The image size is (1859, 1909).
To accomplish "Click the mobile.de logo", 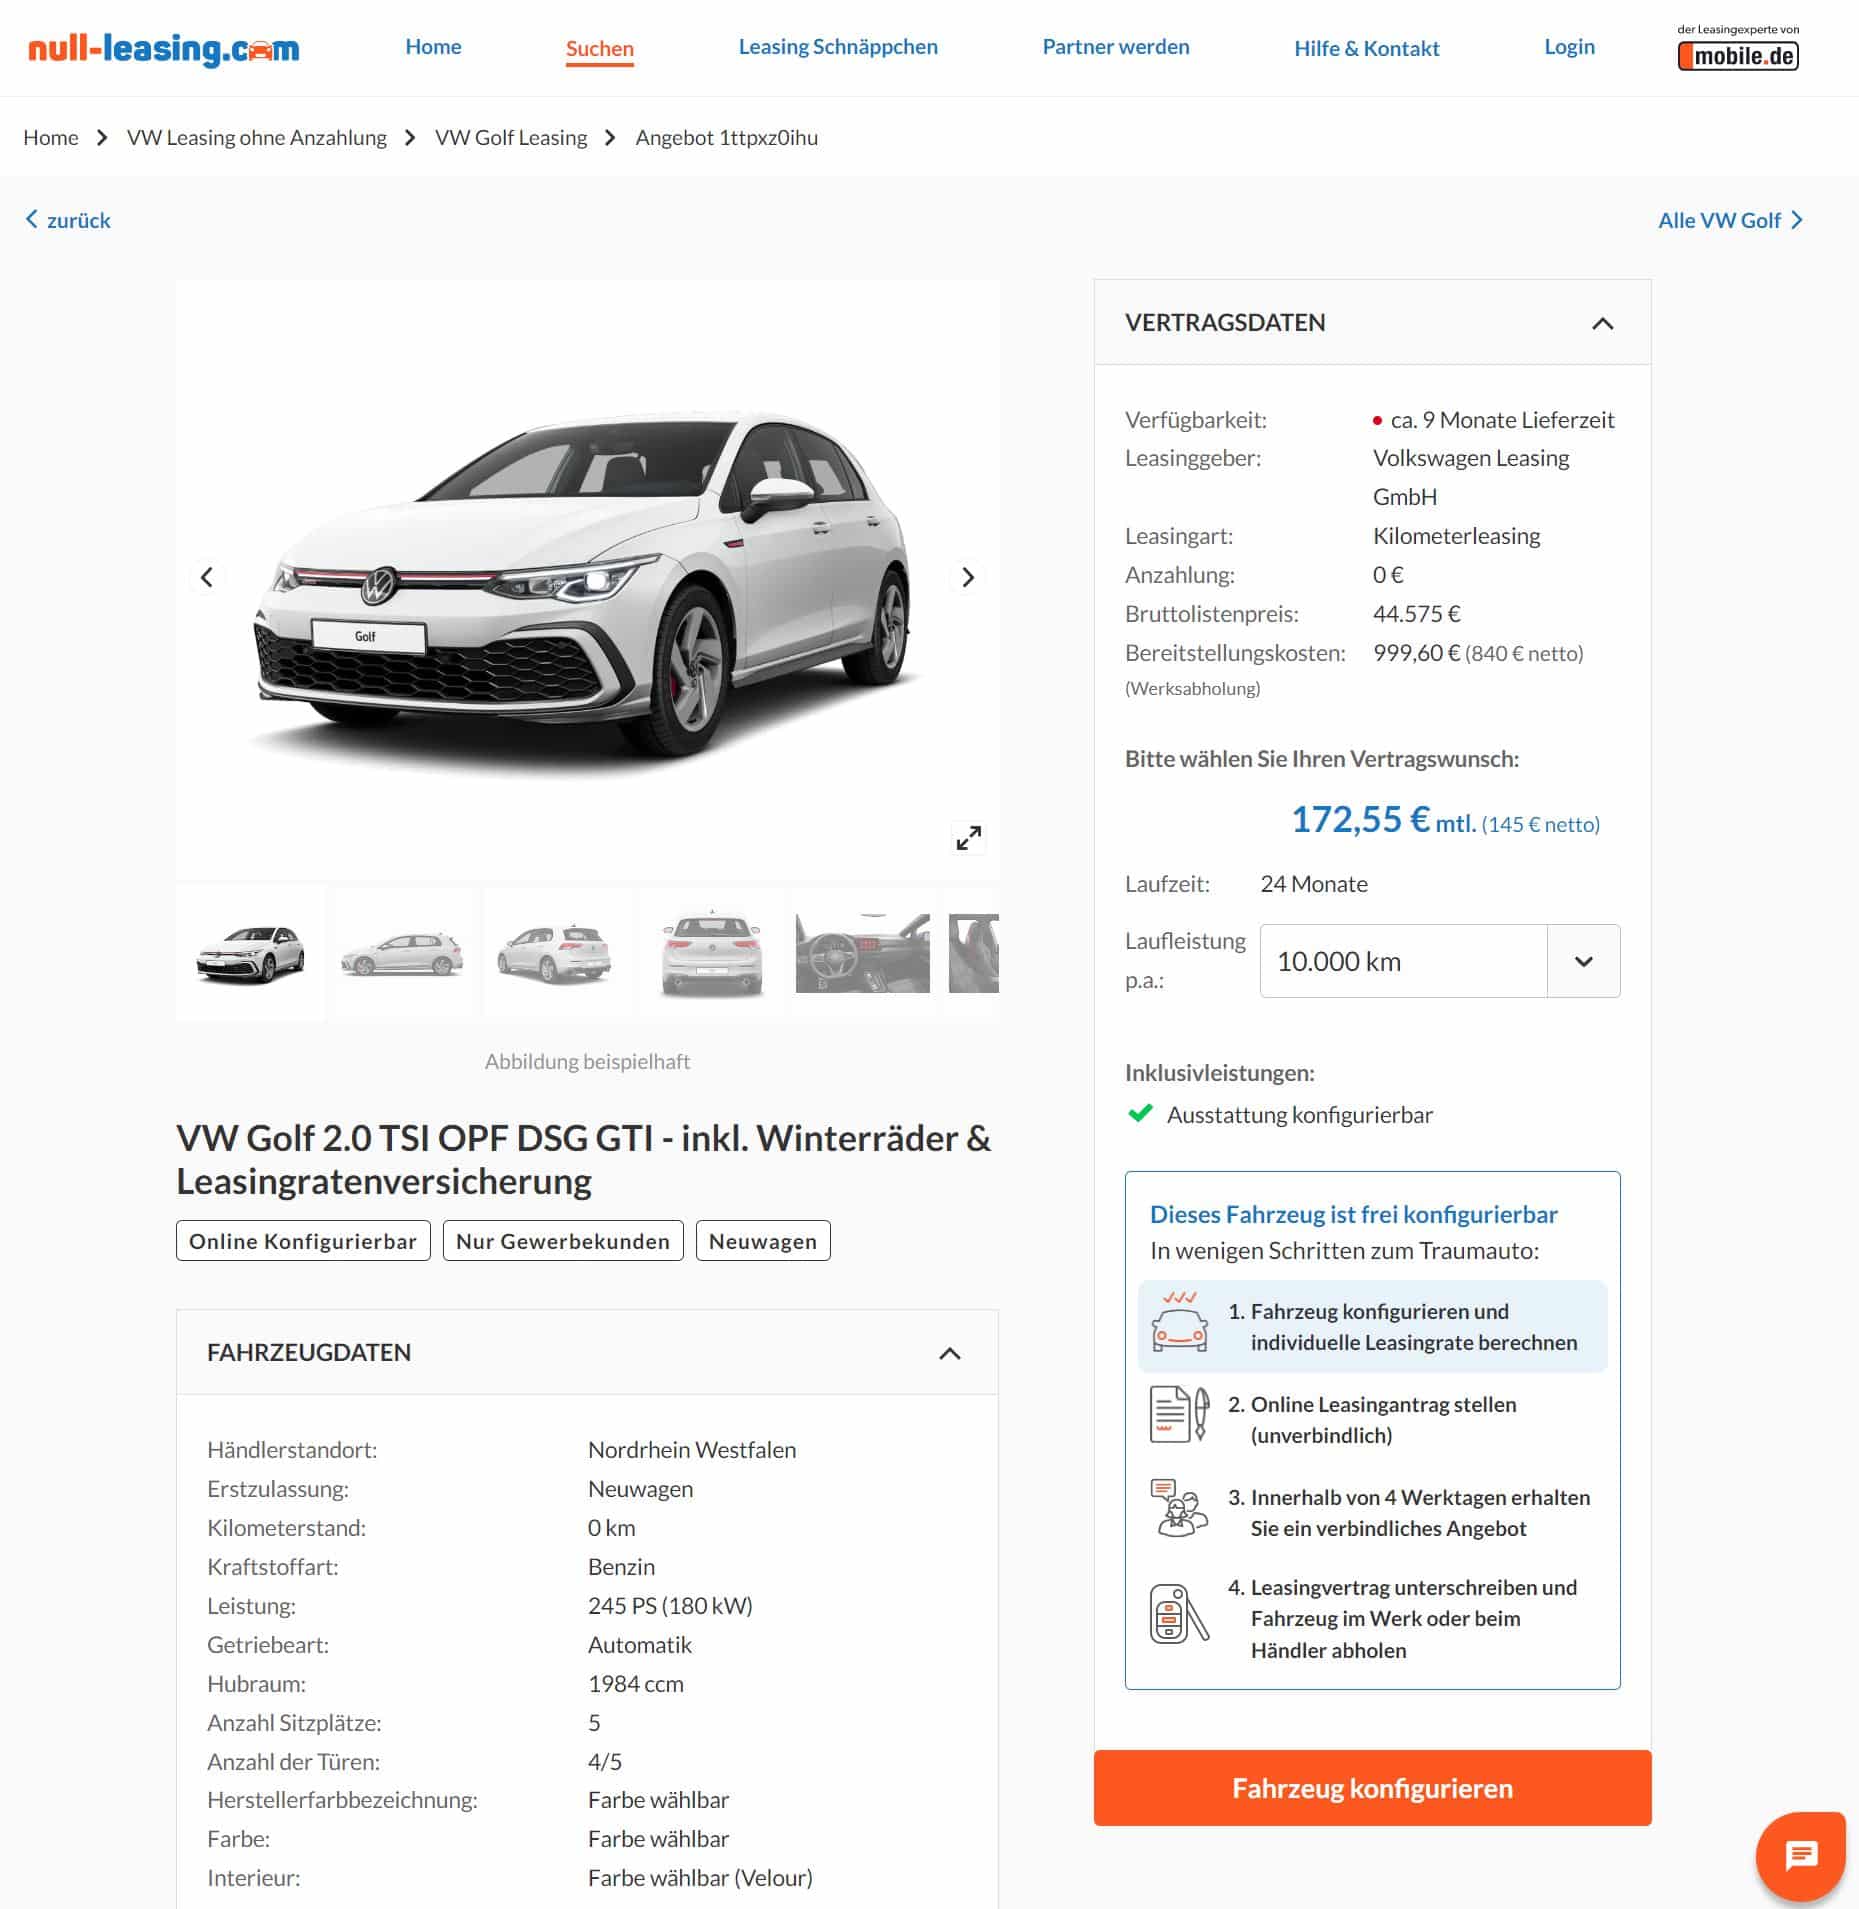I will [1738, 47].
